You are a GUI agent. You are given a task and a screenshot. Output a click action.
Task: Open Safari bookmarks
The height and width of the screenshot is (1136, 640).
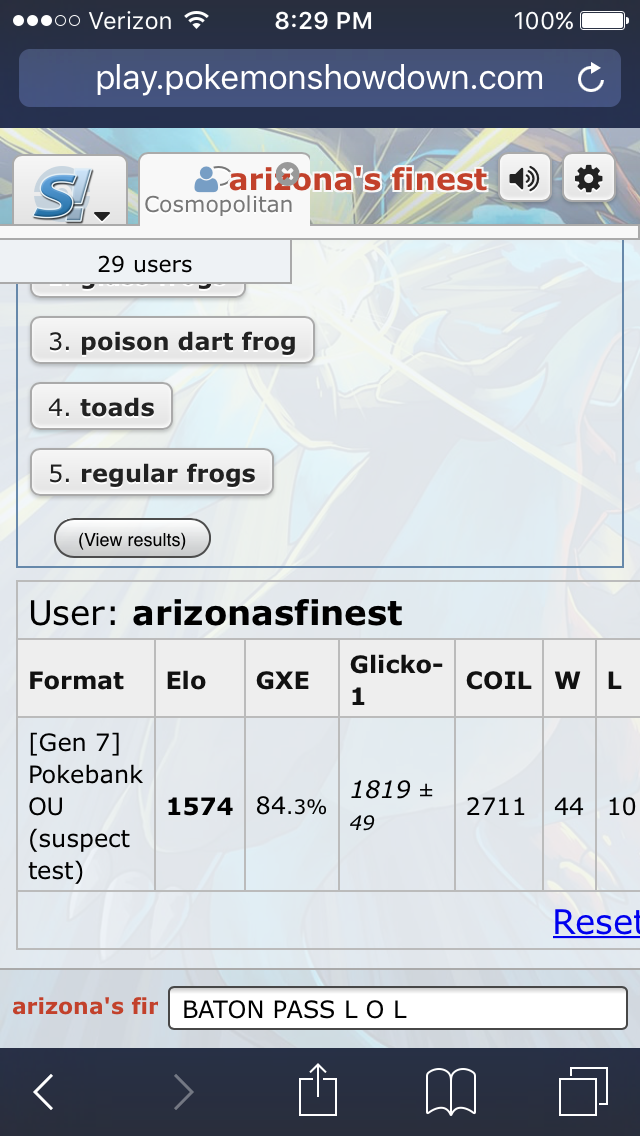click(x=450, y=1092)
